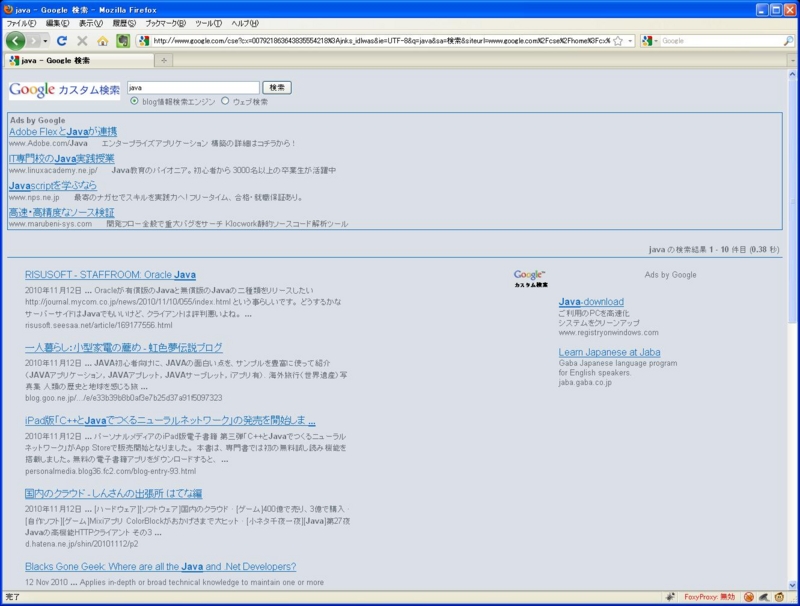
Task: Focus the custom search input containing 'java'
Action: coord(193,88)
